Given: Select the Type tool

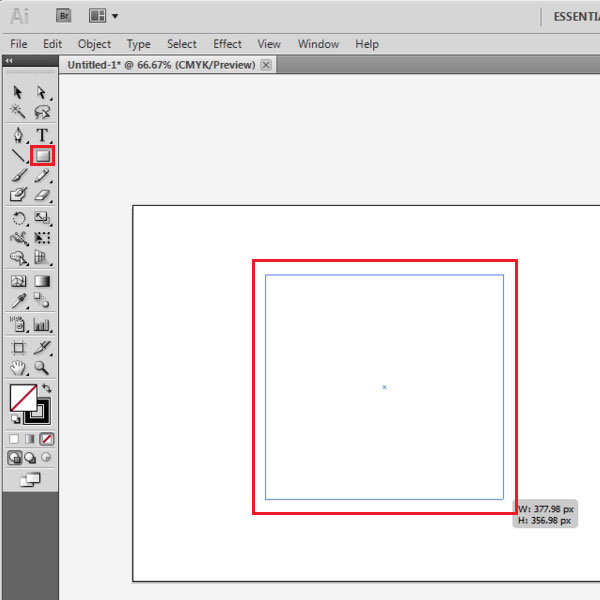Looking at the screenshot, I should [x=42, y=135].
